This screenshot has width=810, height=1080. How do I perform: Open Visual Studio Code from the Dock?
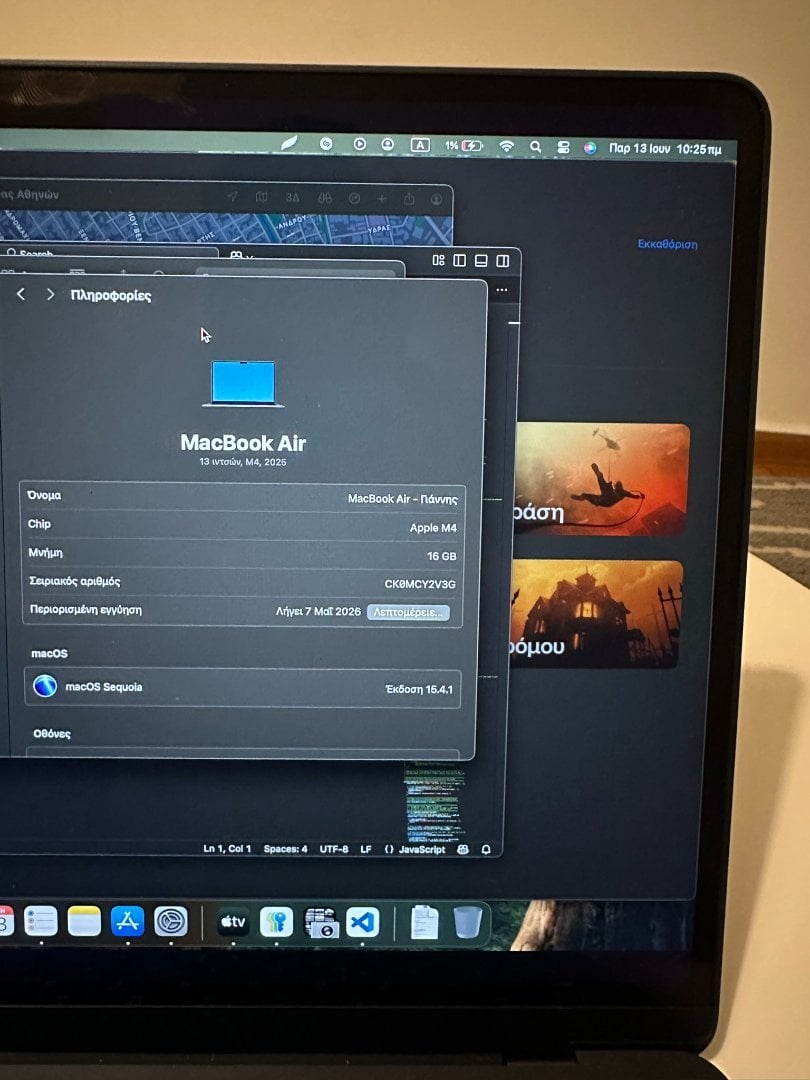point(363,922)
